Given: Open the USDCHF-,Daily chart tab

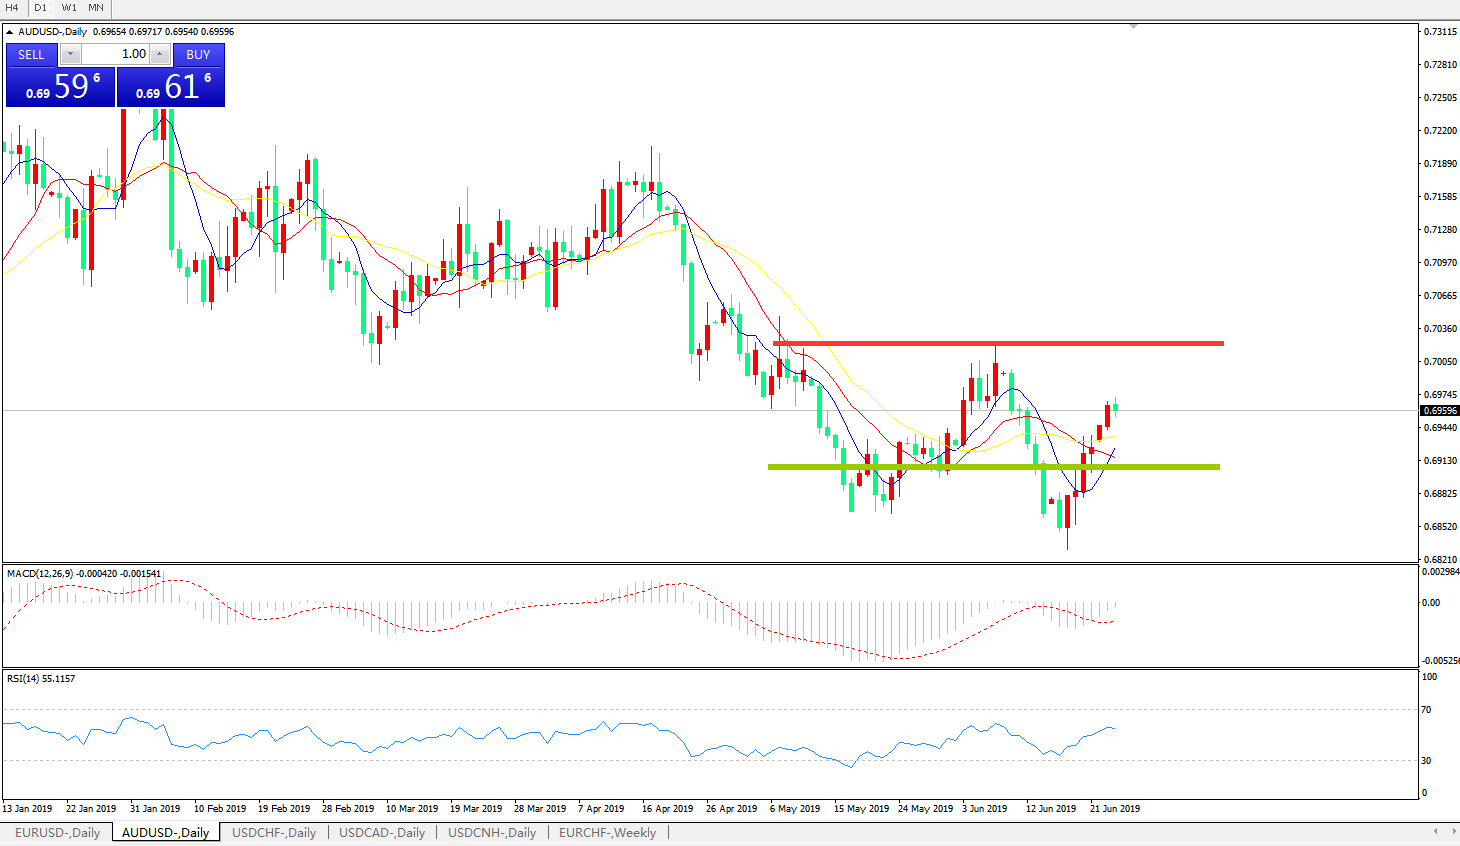Looking at the screenshot, I should click(x=274, y=832).
